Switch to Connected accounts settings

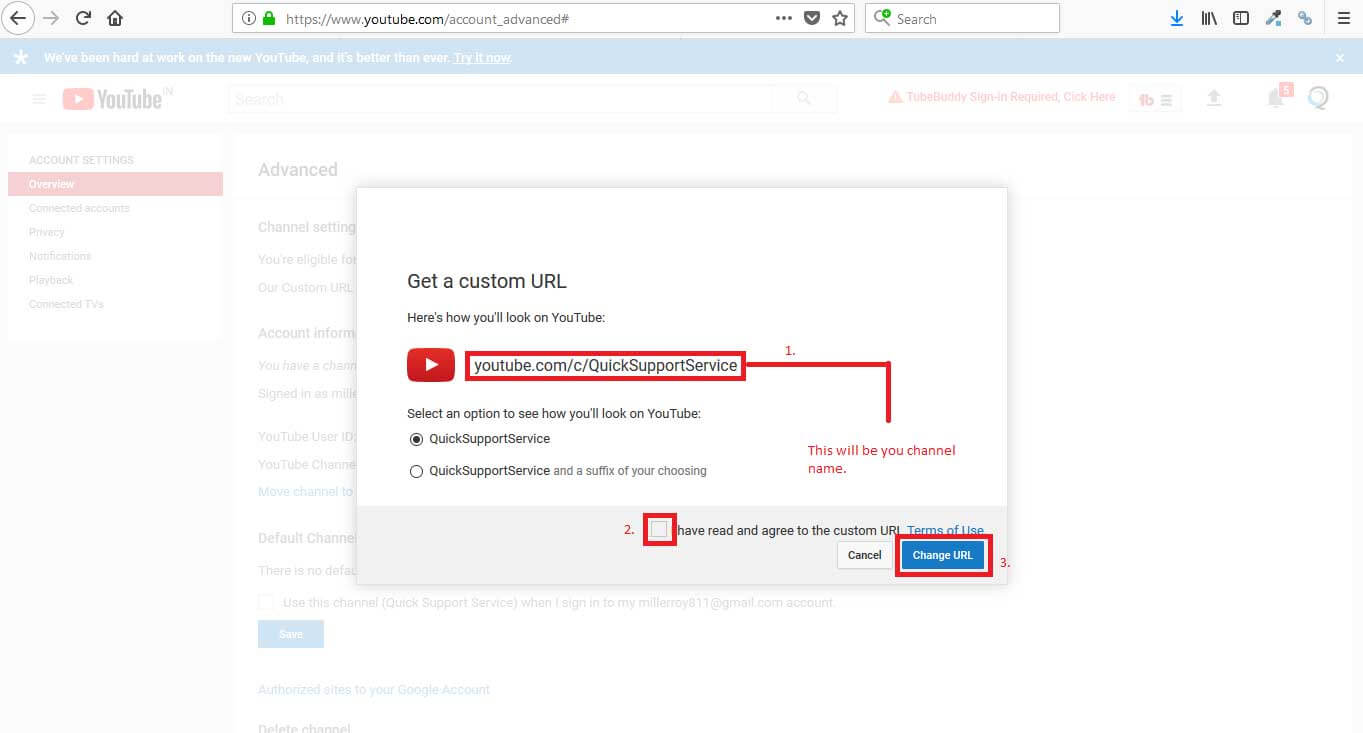79,207
